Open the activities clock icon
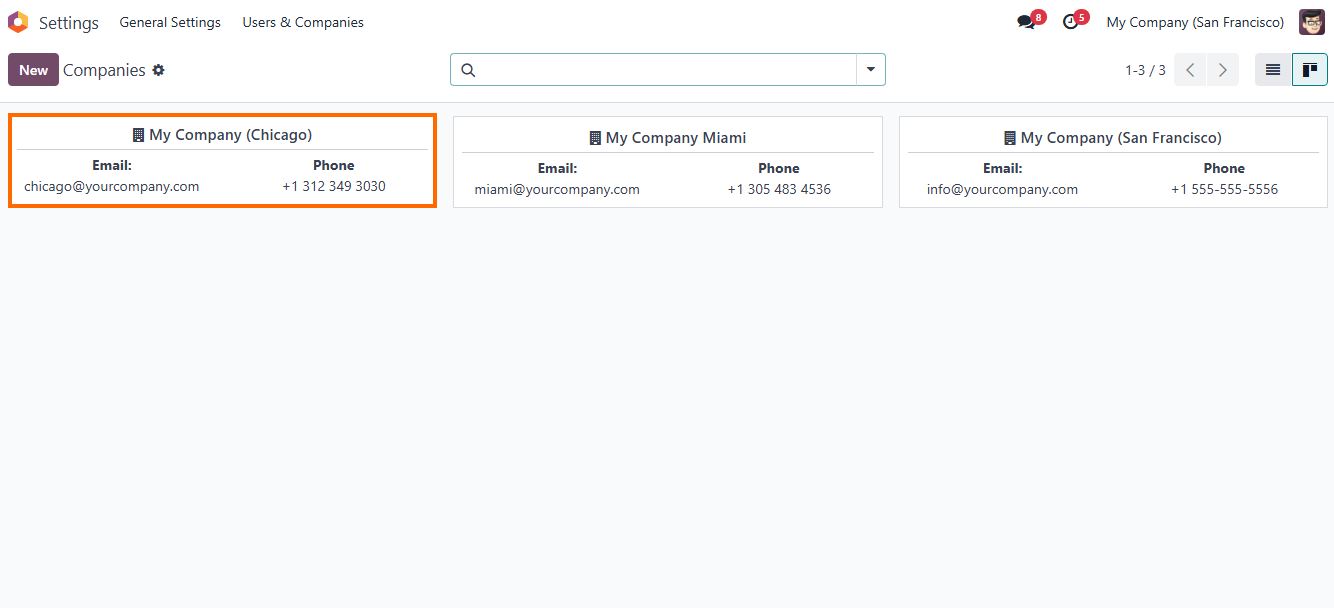Viewport: 1334px width, 608px height. tap(1070, 22)
